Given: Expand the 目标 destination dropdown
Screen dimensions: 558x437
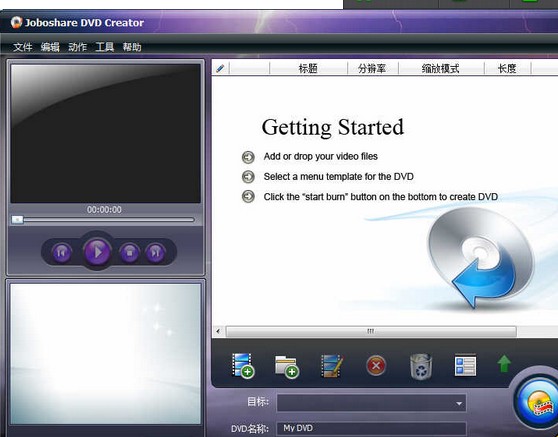Looking at the screenshot, I should [459, 403].
